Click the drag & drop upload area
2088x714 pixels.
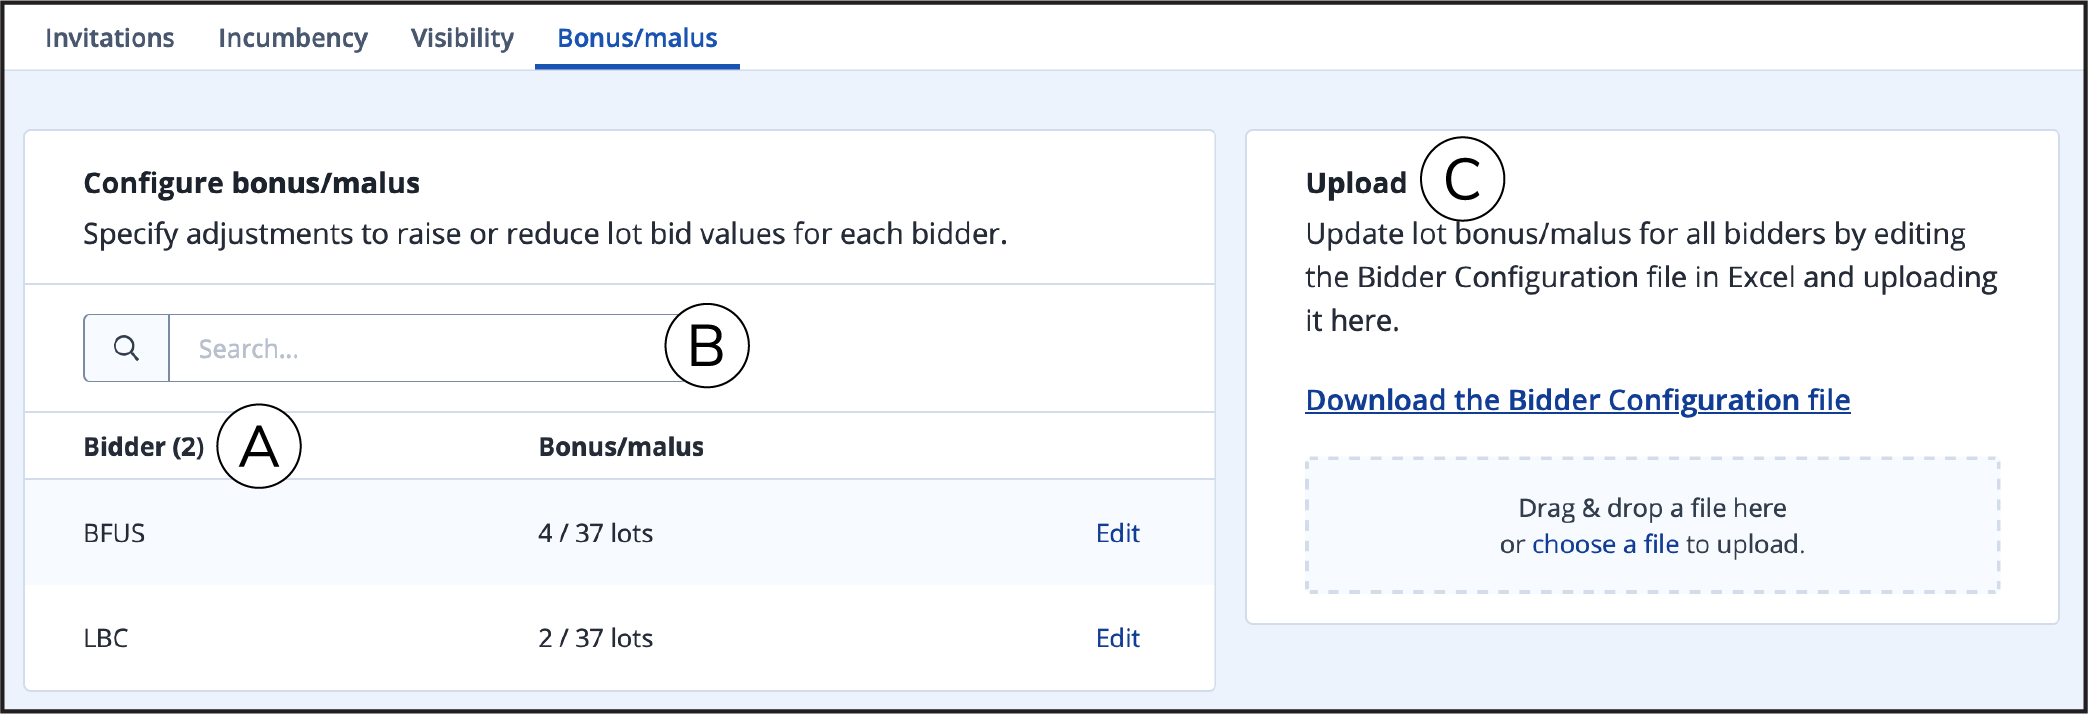click(x=1652, y=526)
